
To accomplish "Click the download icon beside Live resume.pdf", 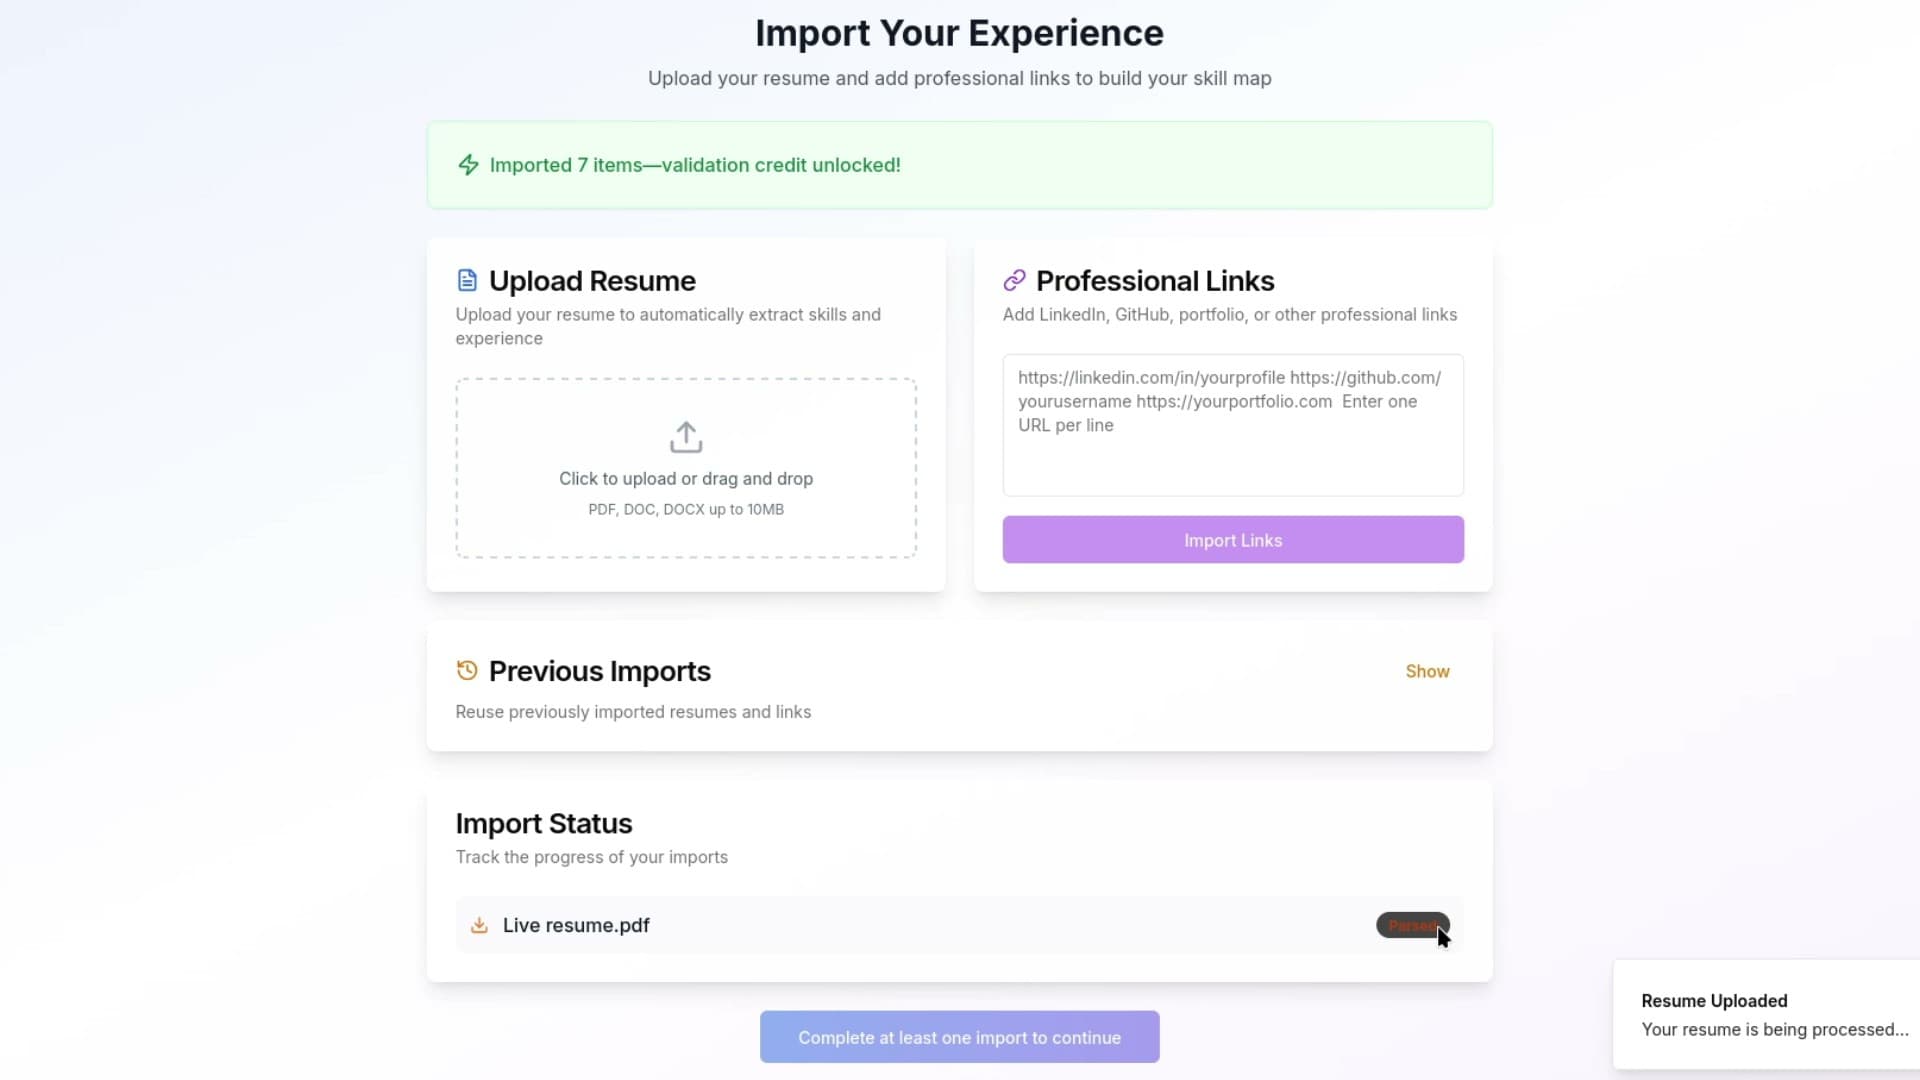I will point(480,926).
